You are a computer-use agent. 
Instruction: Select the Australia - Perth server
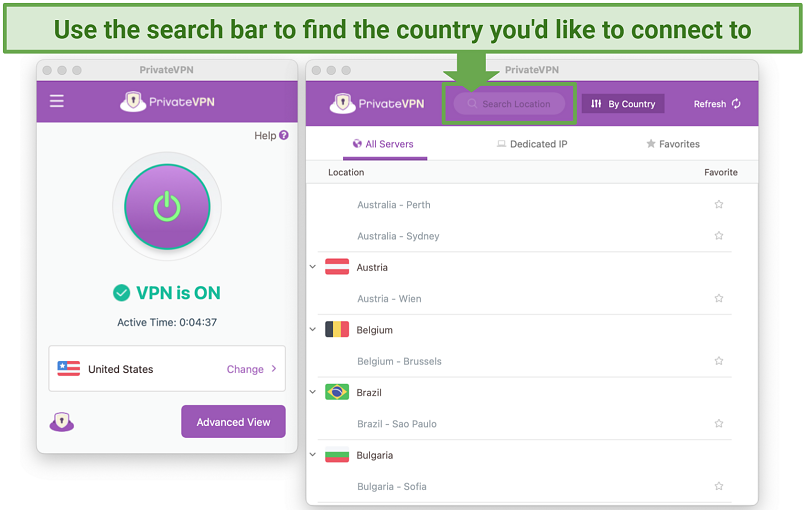[x=394, y=205]
